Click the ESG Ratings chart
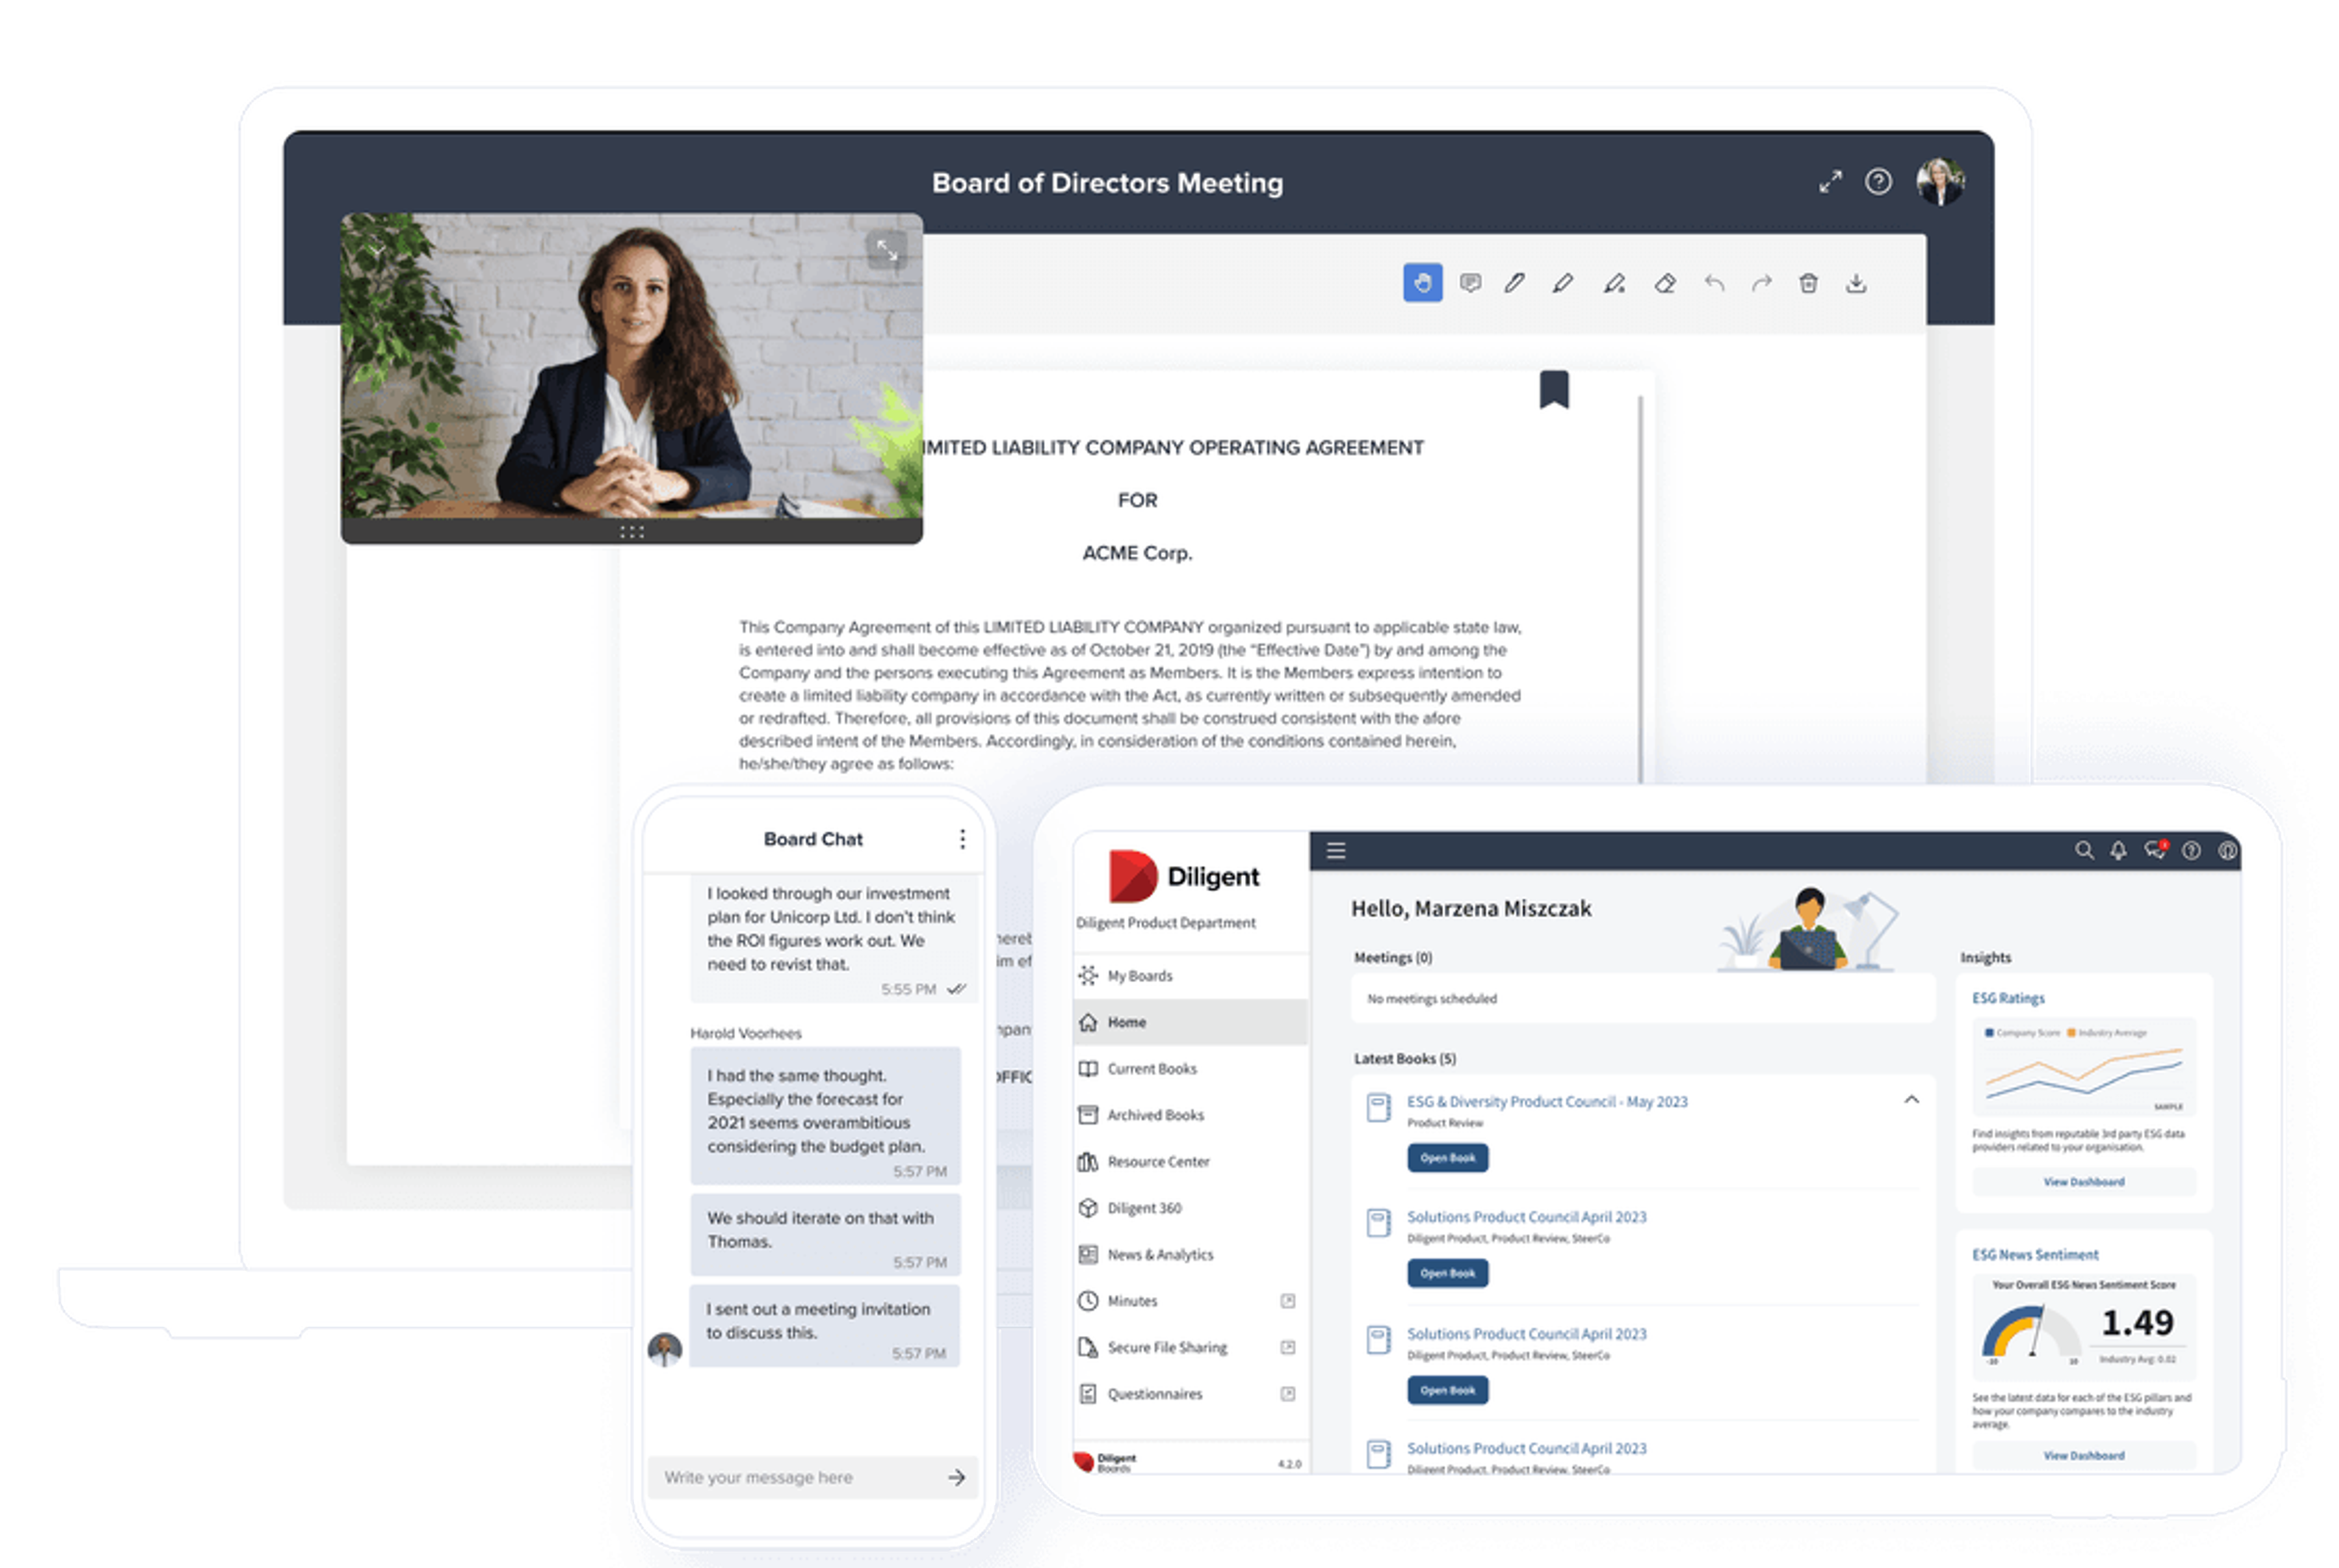Viewport: 2339px width, 1568px height. [2083, 1067]
